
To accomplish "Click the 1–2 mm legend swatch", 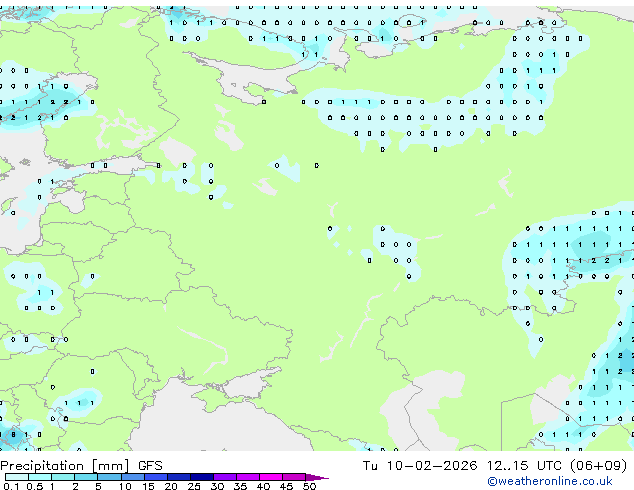I will pyautogui.click(x=63, y=477).
